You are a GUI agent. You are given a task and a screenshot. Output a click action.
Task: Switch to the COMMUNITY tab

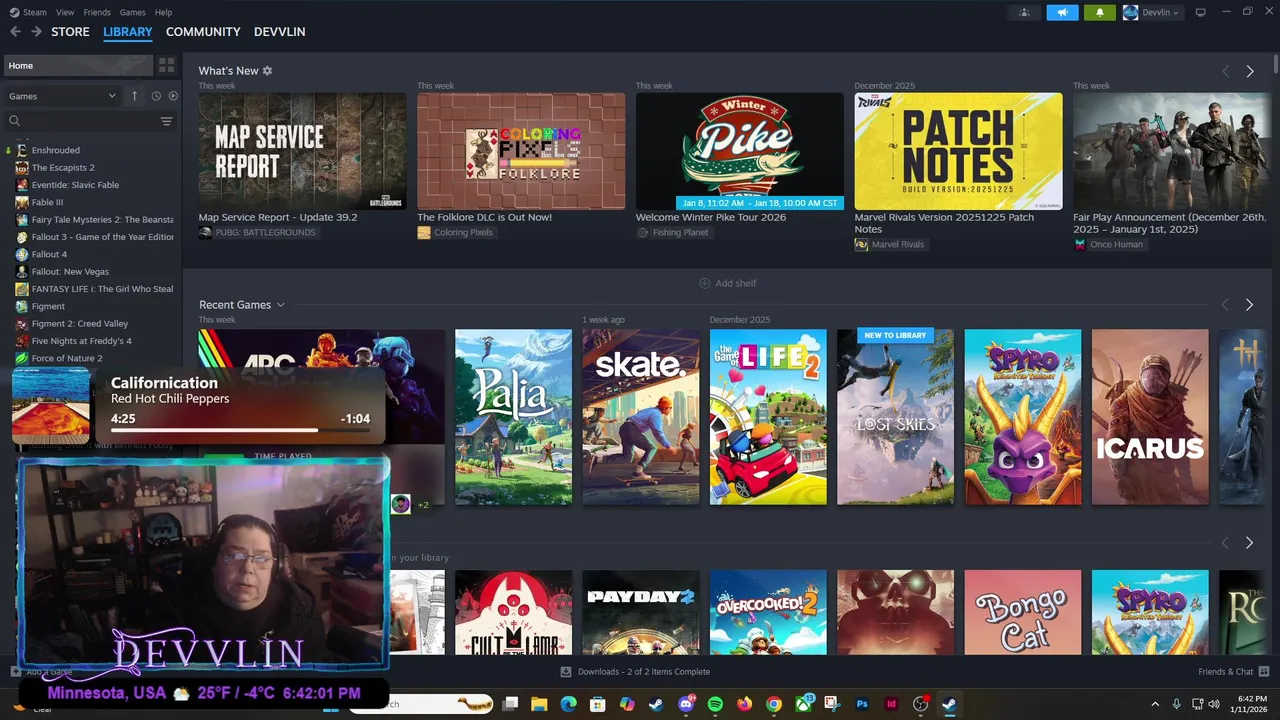pyautogui.click(x=203, y=32)
